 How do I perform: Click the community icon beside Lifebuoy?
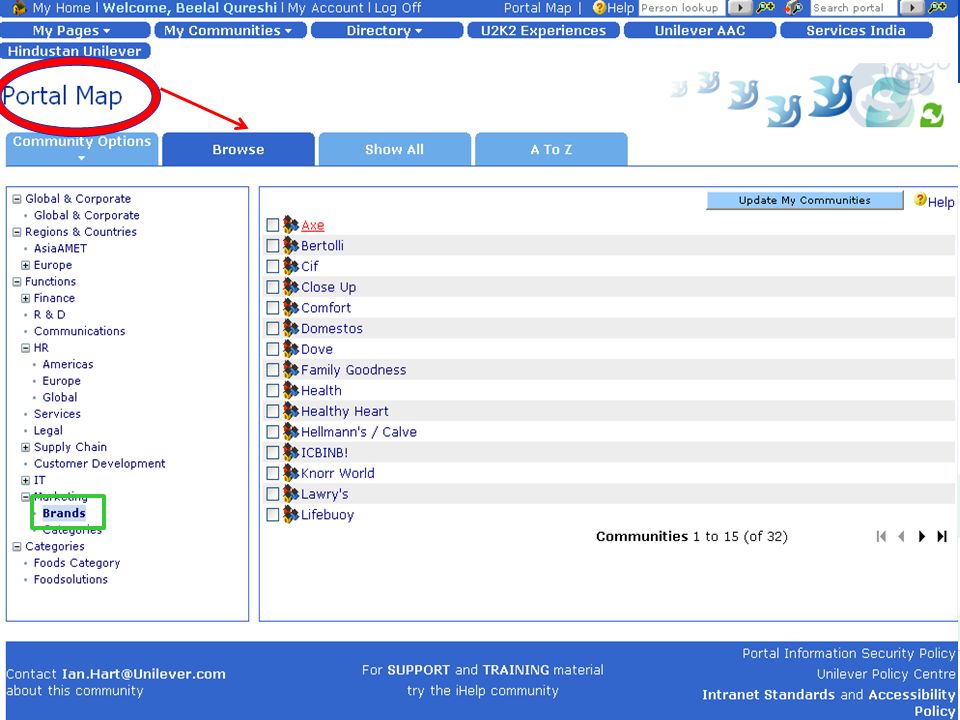[290, 514]
